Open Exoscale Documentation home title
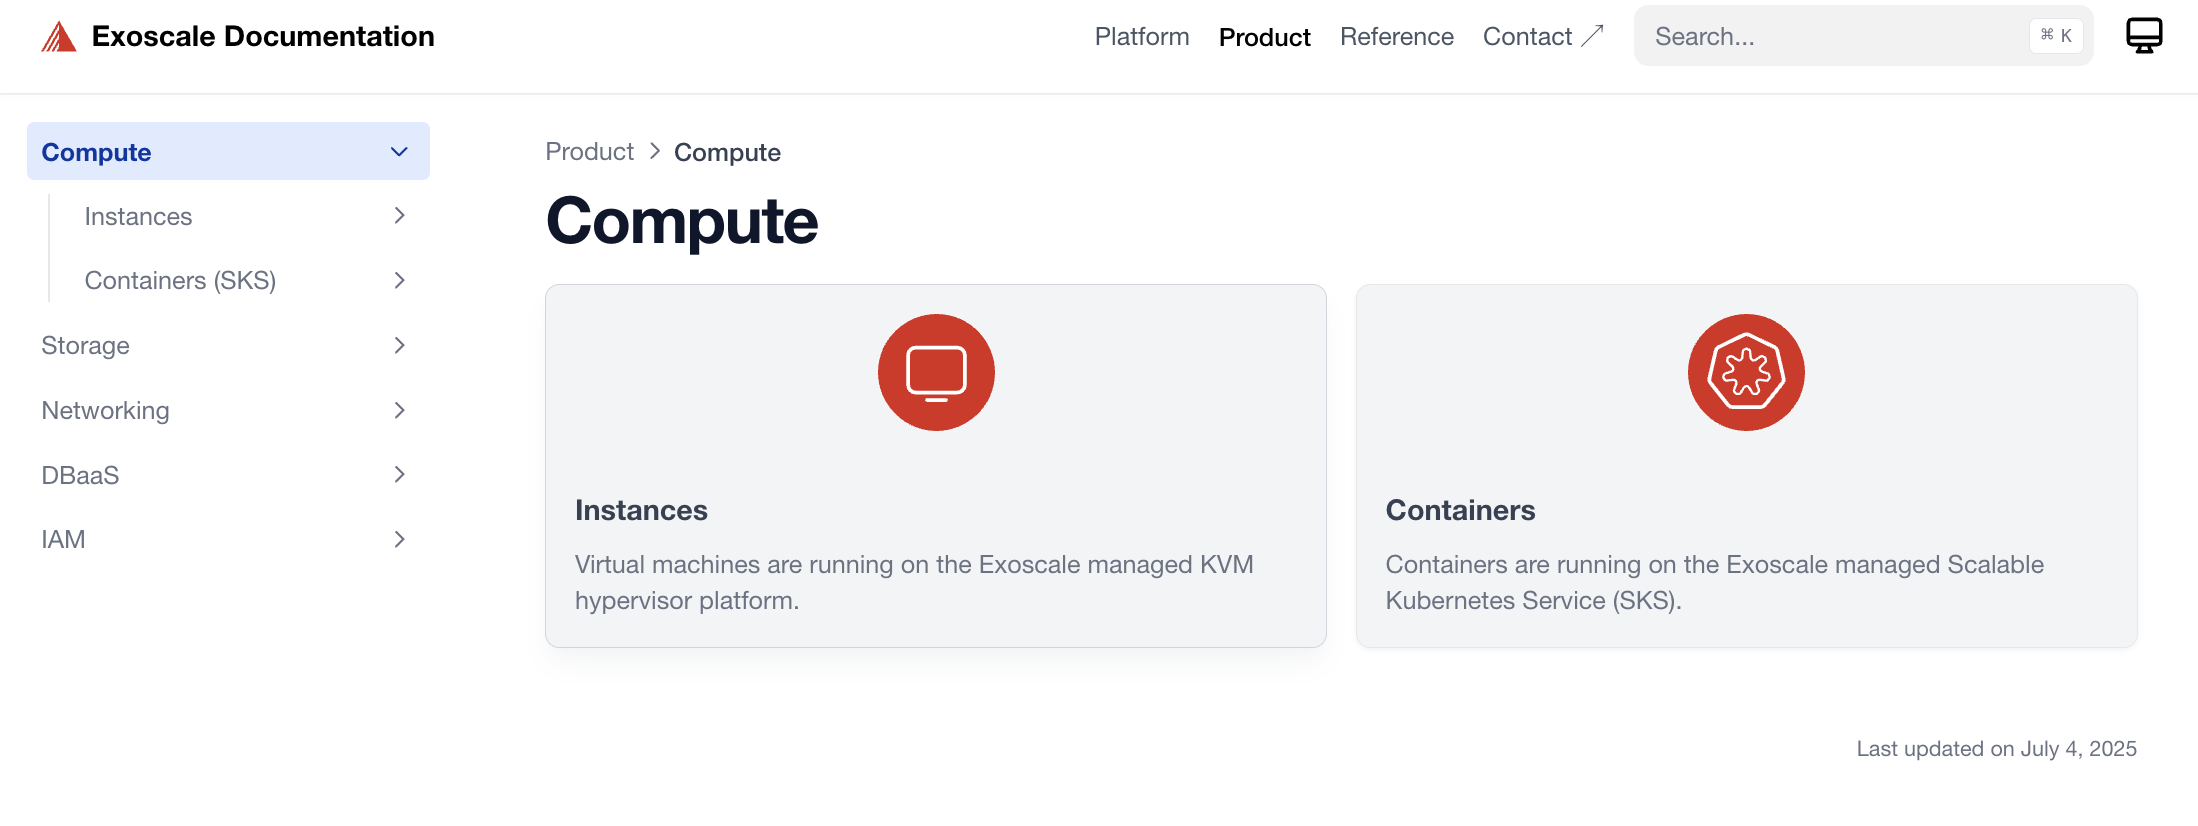 coord(263,37)
